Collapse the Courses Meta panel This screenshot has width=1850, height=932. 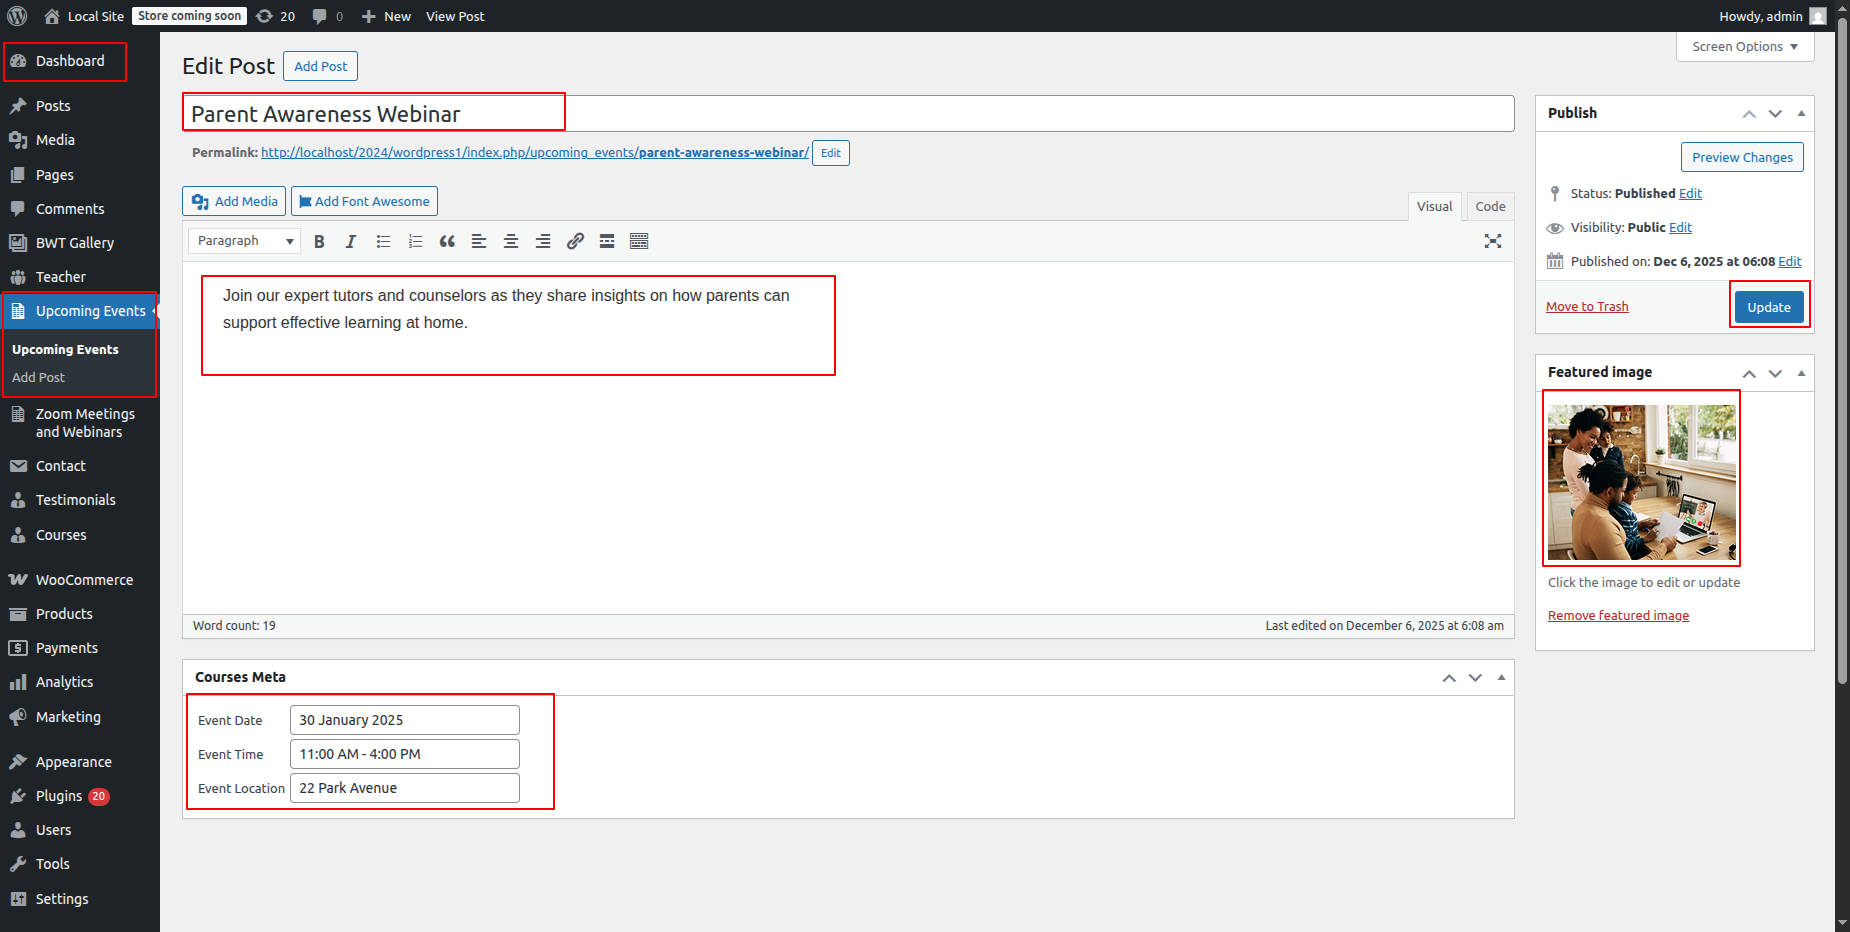tap(1501, 677)
